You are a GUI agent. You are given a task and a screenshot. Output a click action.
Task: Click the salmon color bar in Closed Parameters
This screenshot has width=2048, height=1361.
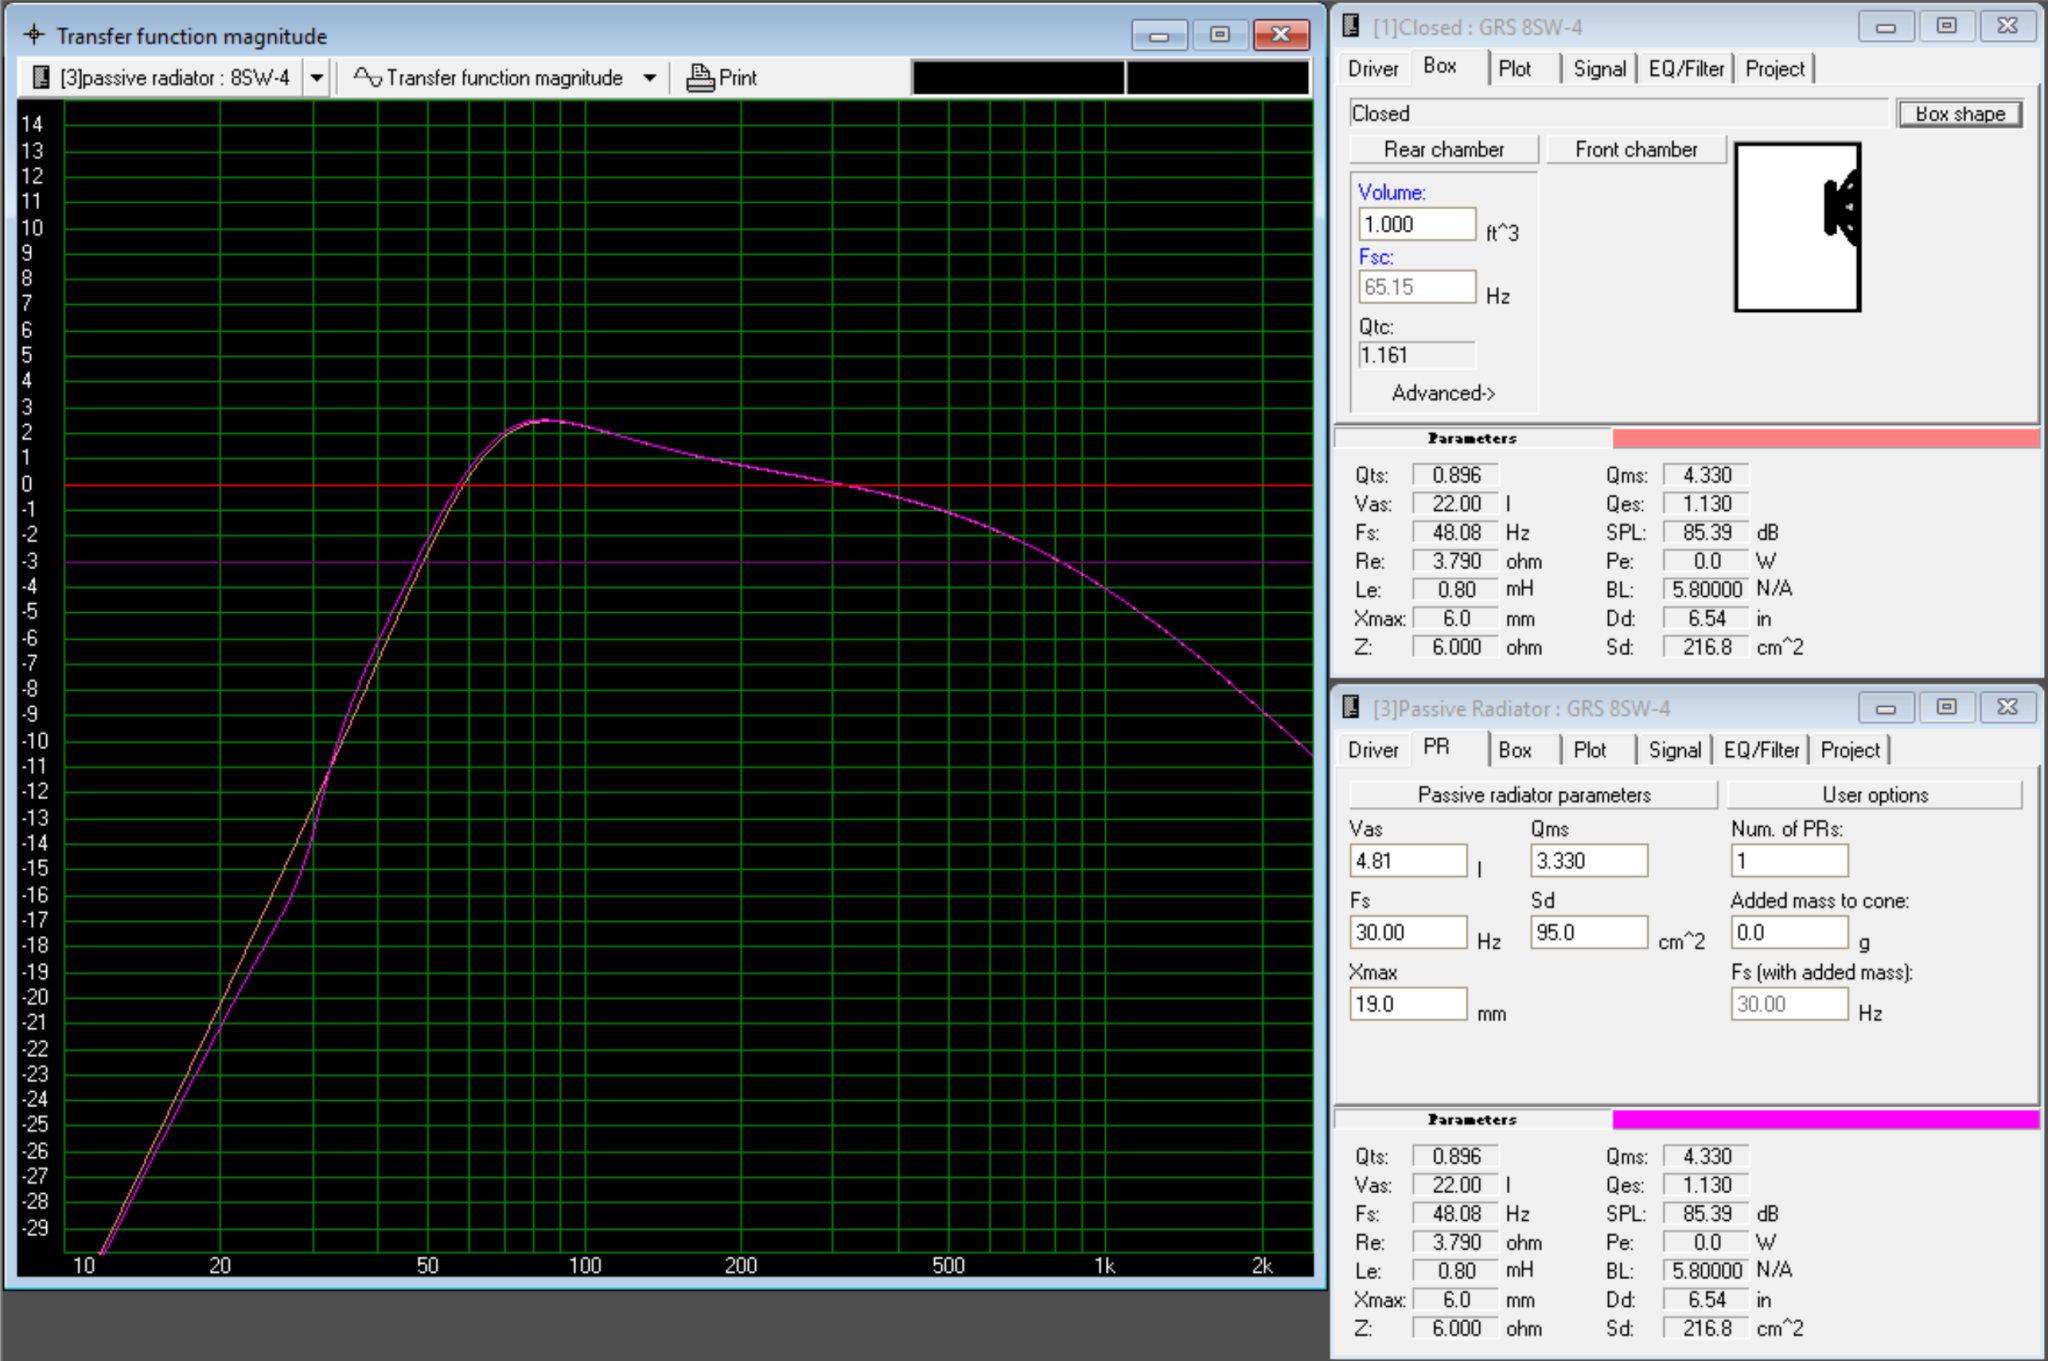(1825, 438)
